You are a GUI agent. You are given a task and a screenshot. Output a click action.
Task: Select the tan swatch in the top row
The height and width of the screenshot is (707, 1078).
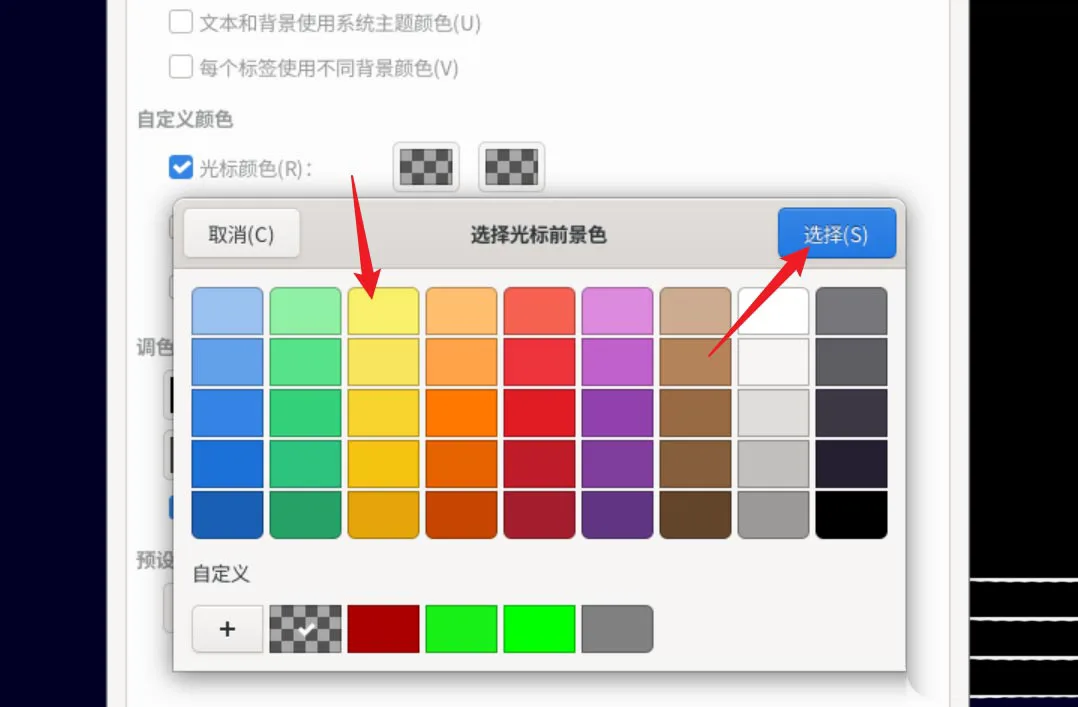click(x=695, y=310)
